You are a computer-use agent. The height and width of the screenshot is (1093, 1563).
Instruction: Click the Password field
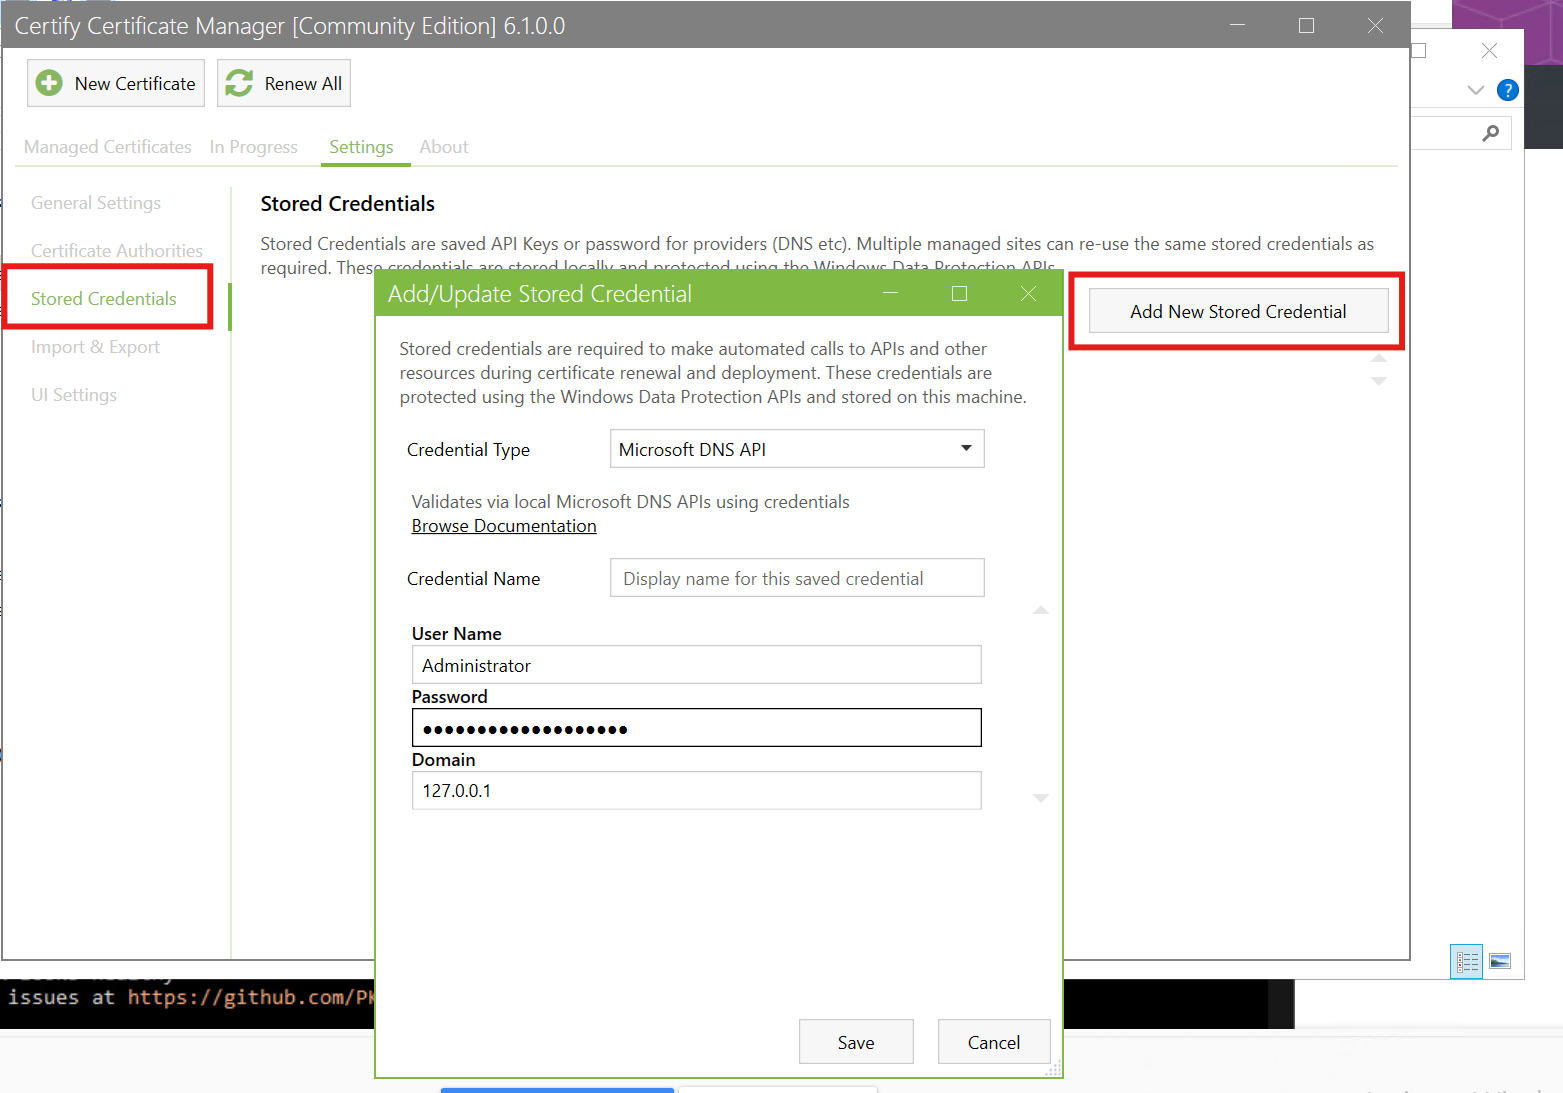[696, 728]
